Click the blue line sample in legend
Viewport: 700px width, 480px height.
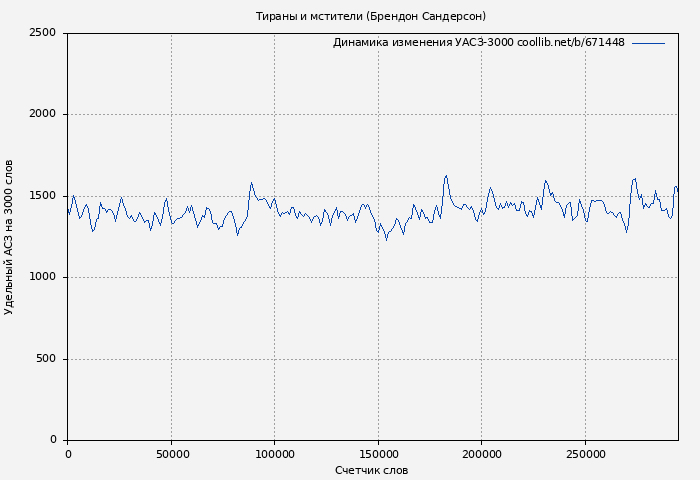click(x=648, y=43)
